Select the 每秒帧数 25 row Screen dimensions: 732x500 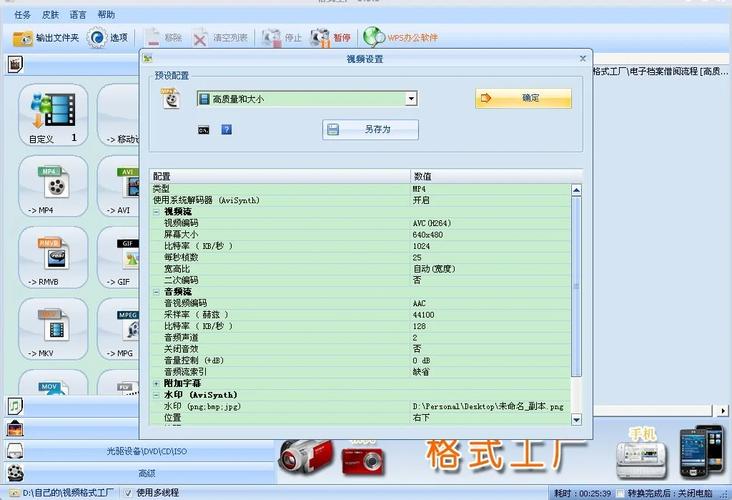(361, 258)
